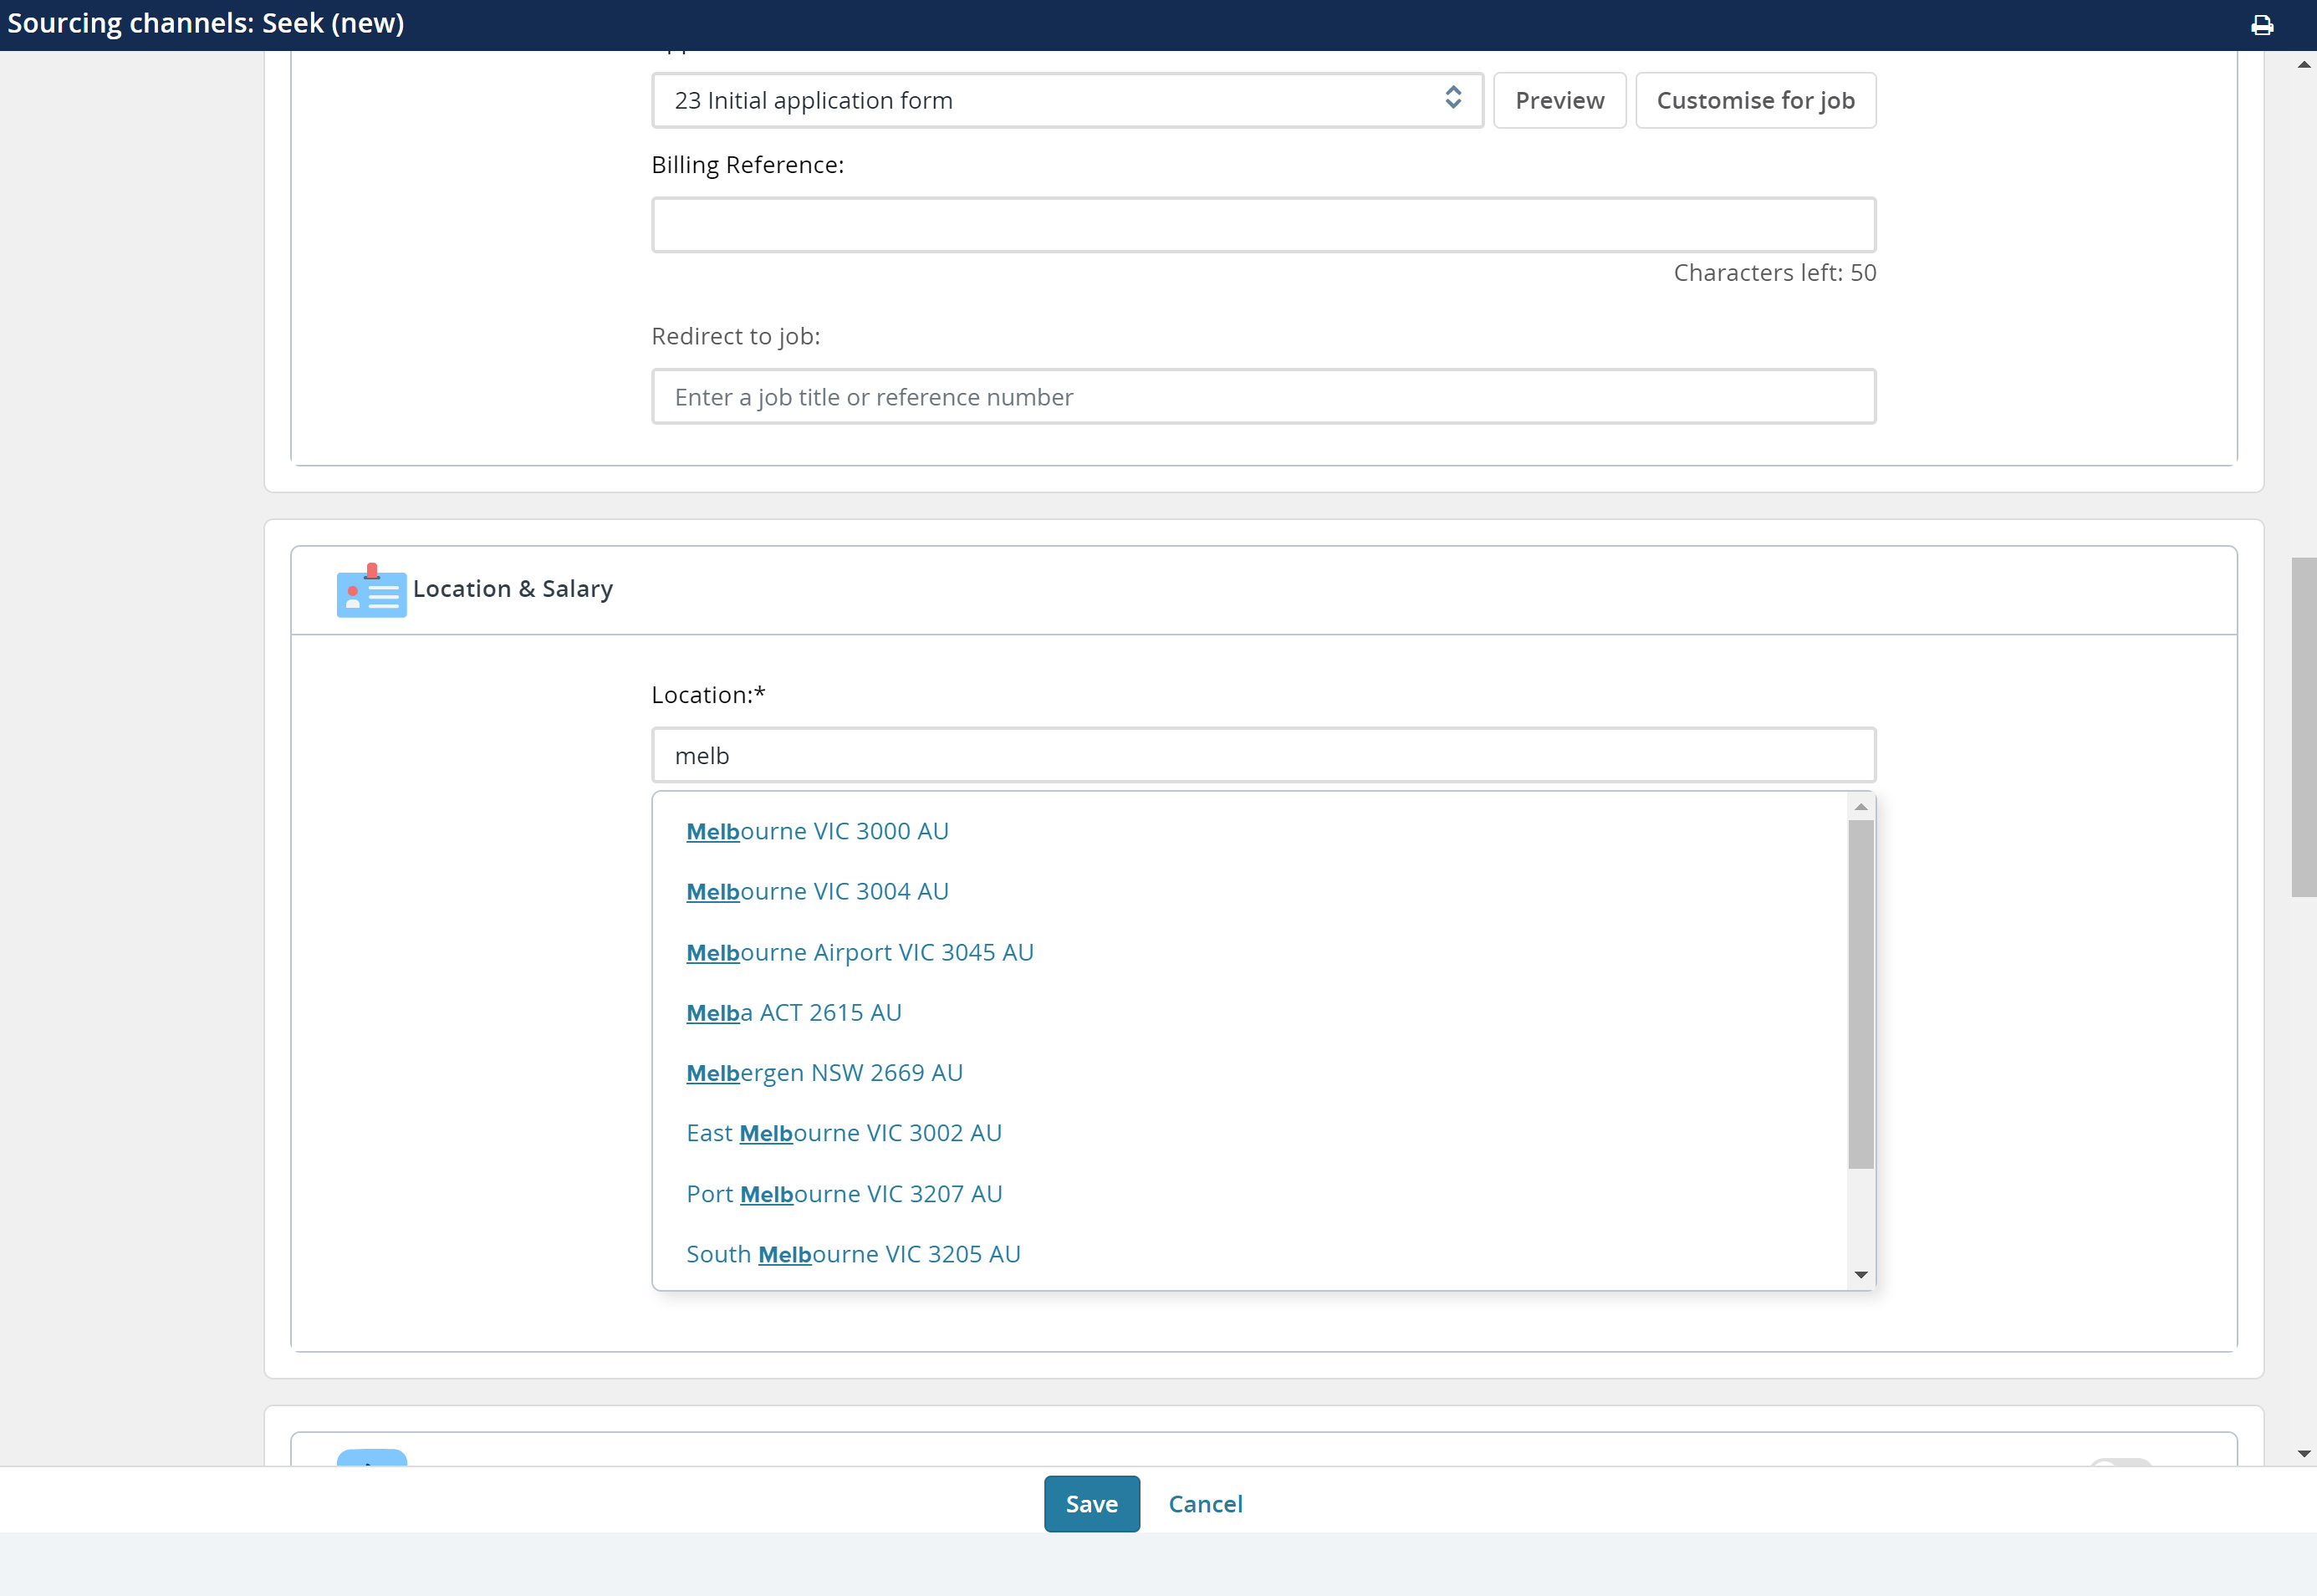Click the main page scrollbar thumb
The height and width of the screenshot is (1596, 2317).
[x=2303, y=727]
